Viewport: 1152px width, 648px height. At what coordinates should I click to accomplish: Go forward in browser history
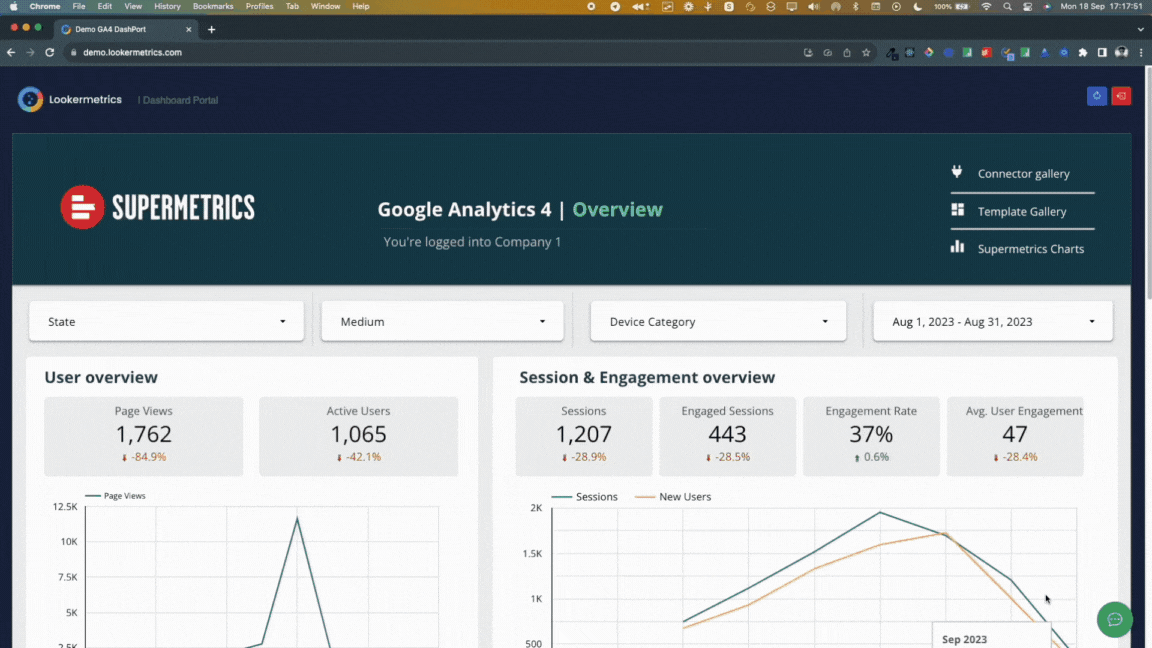pos(30,52)
